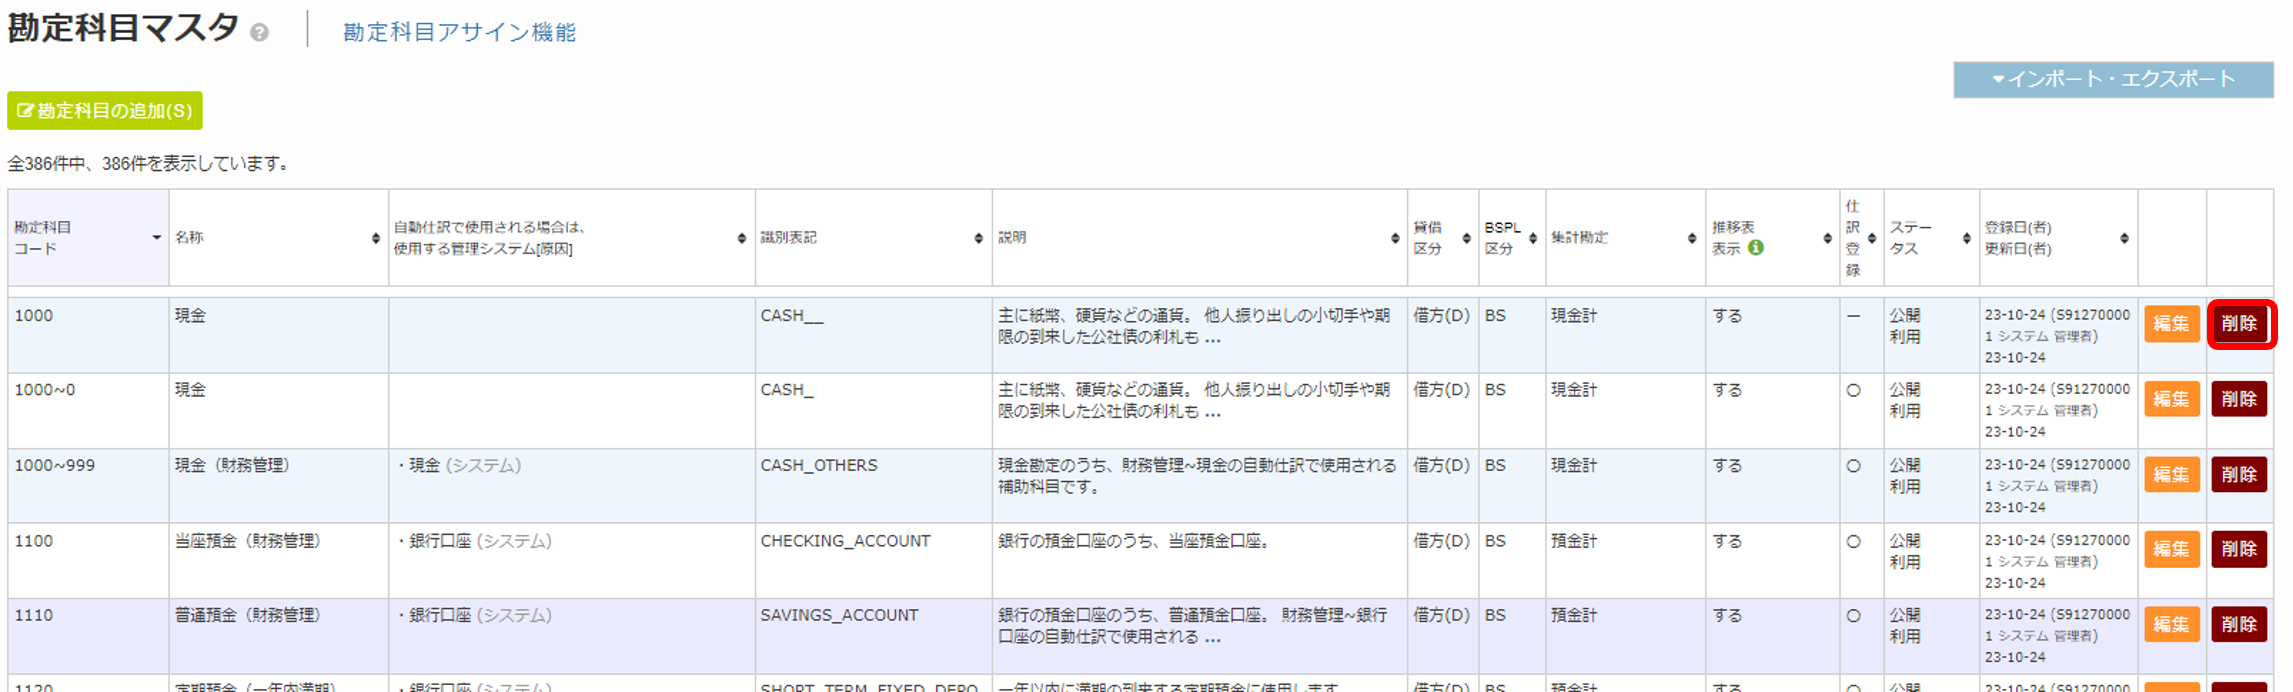Click the CASH__ identifier in row 1000
This screenshot has width=2293, height=692.
[x=792, y=316]
